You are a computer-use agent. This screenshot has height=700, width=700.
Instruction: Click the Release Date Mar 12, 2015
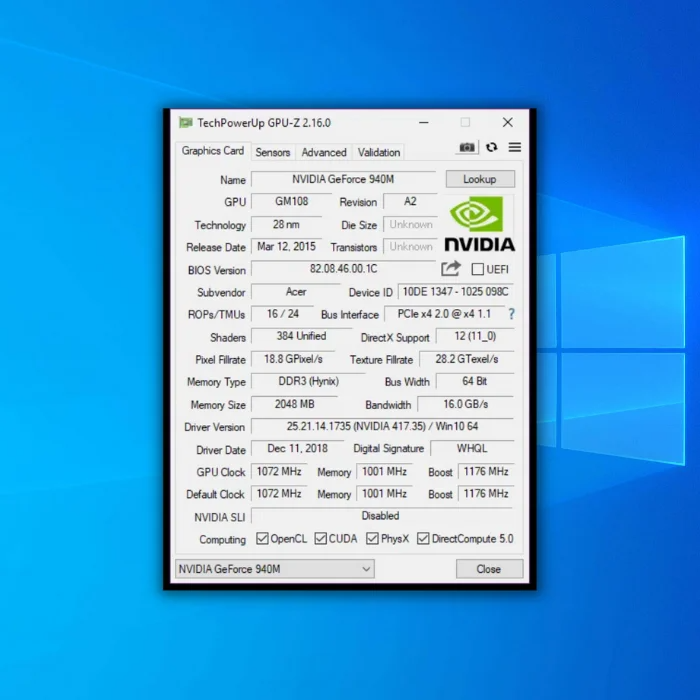(286, 246)
